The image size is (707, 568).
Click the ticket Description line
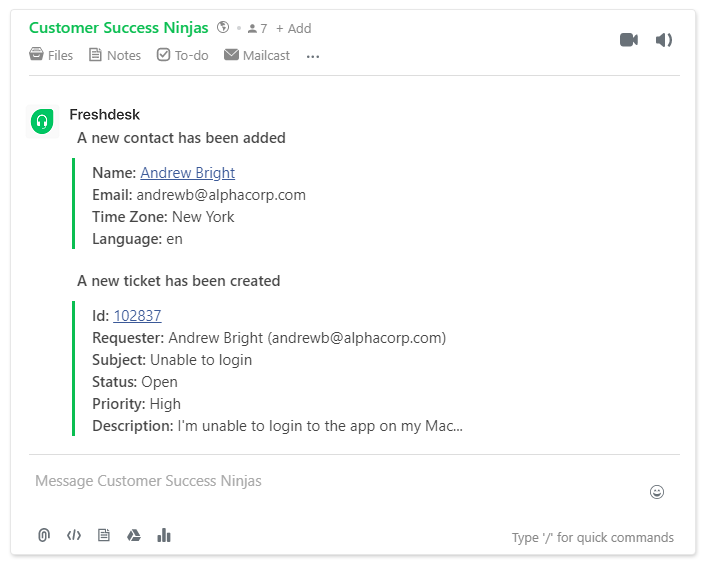pos(277,426)
